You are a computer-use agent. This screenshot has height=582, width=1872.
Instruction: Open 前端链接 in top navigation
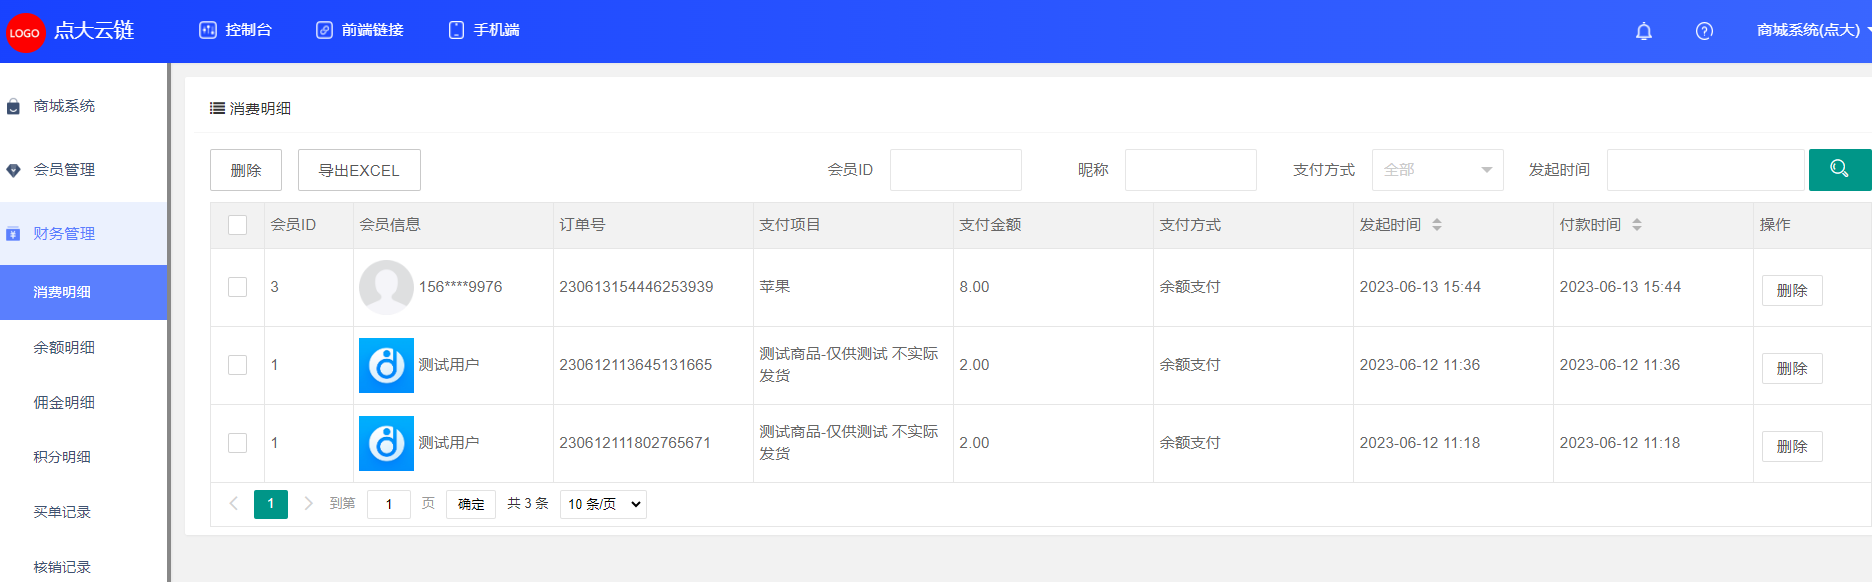[x=359, y=30]
